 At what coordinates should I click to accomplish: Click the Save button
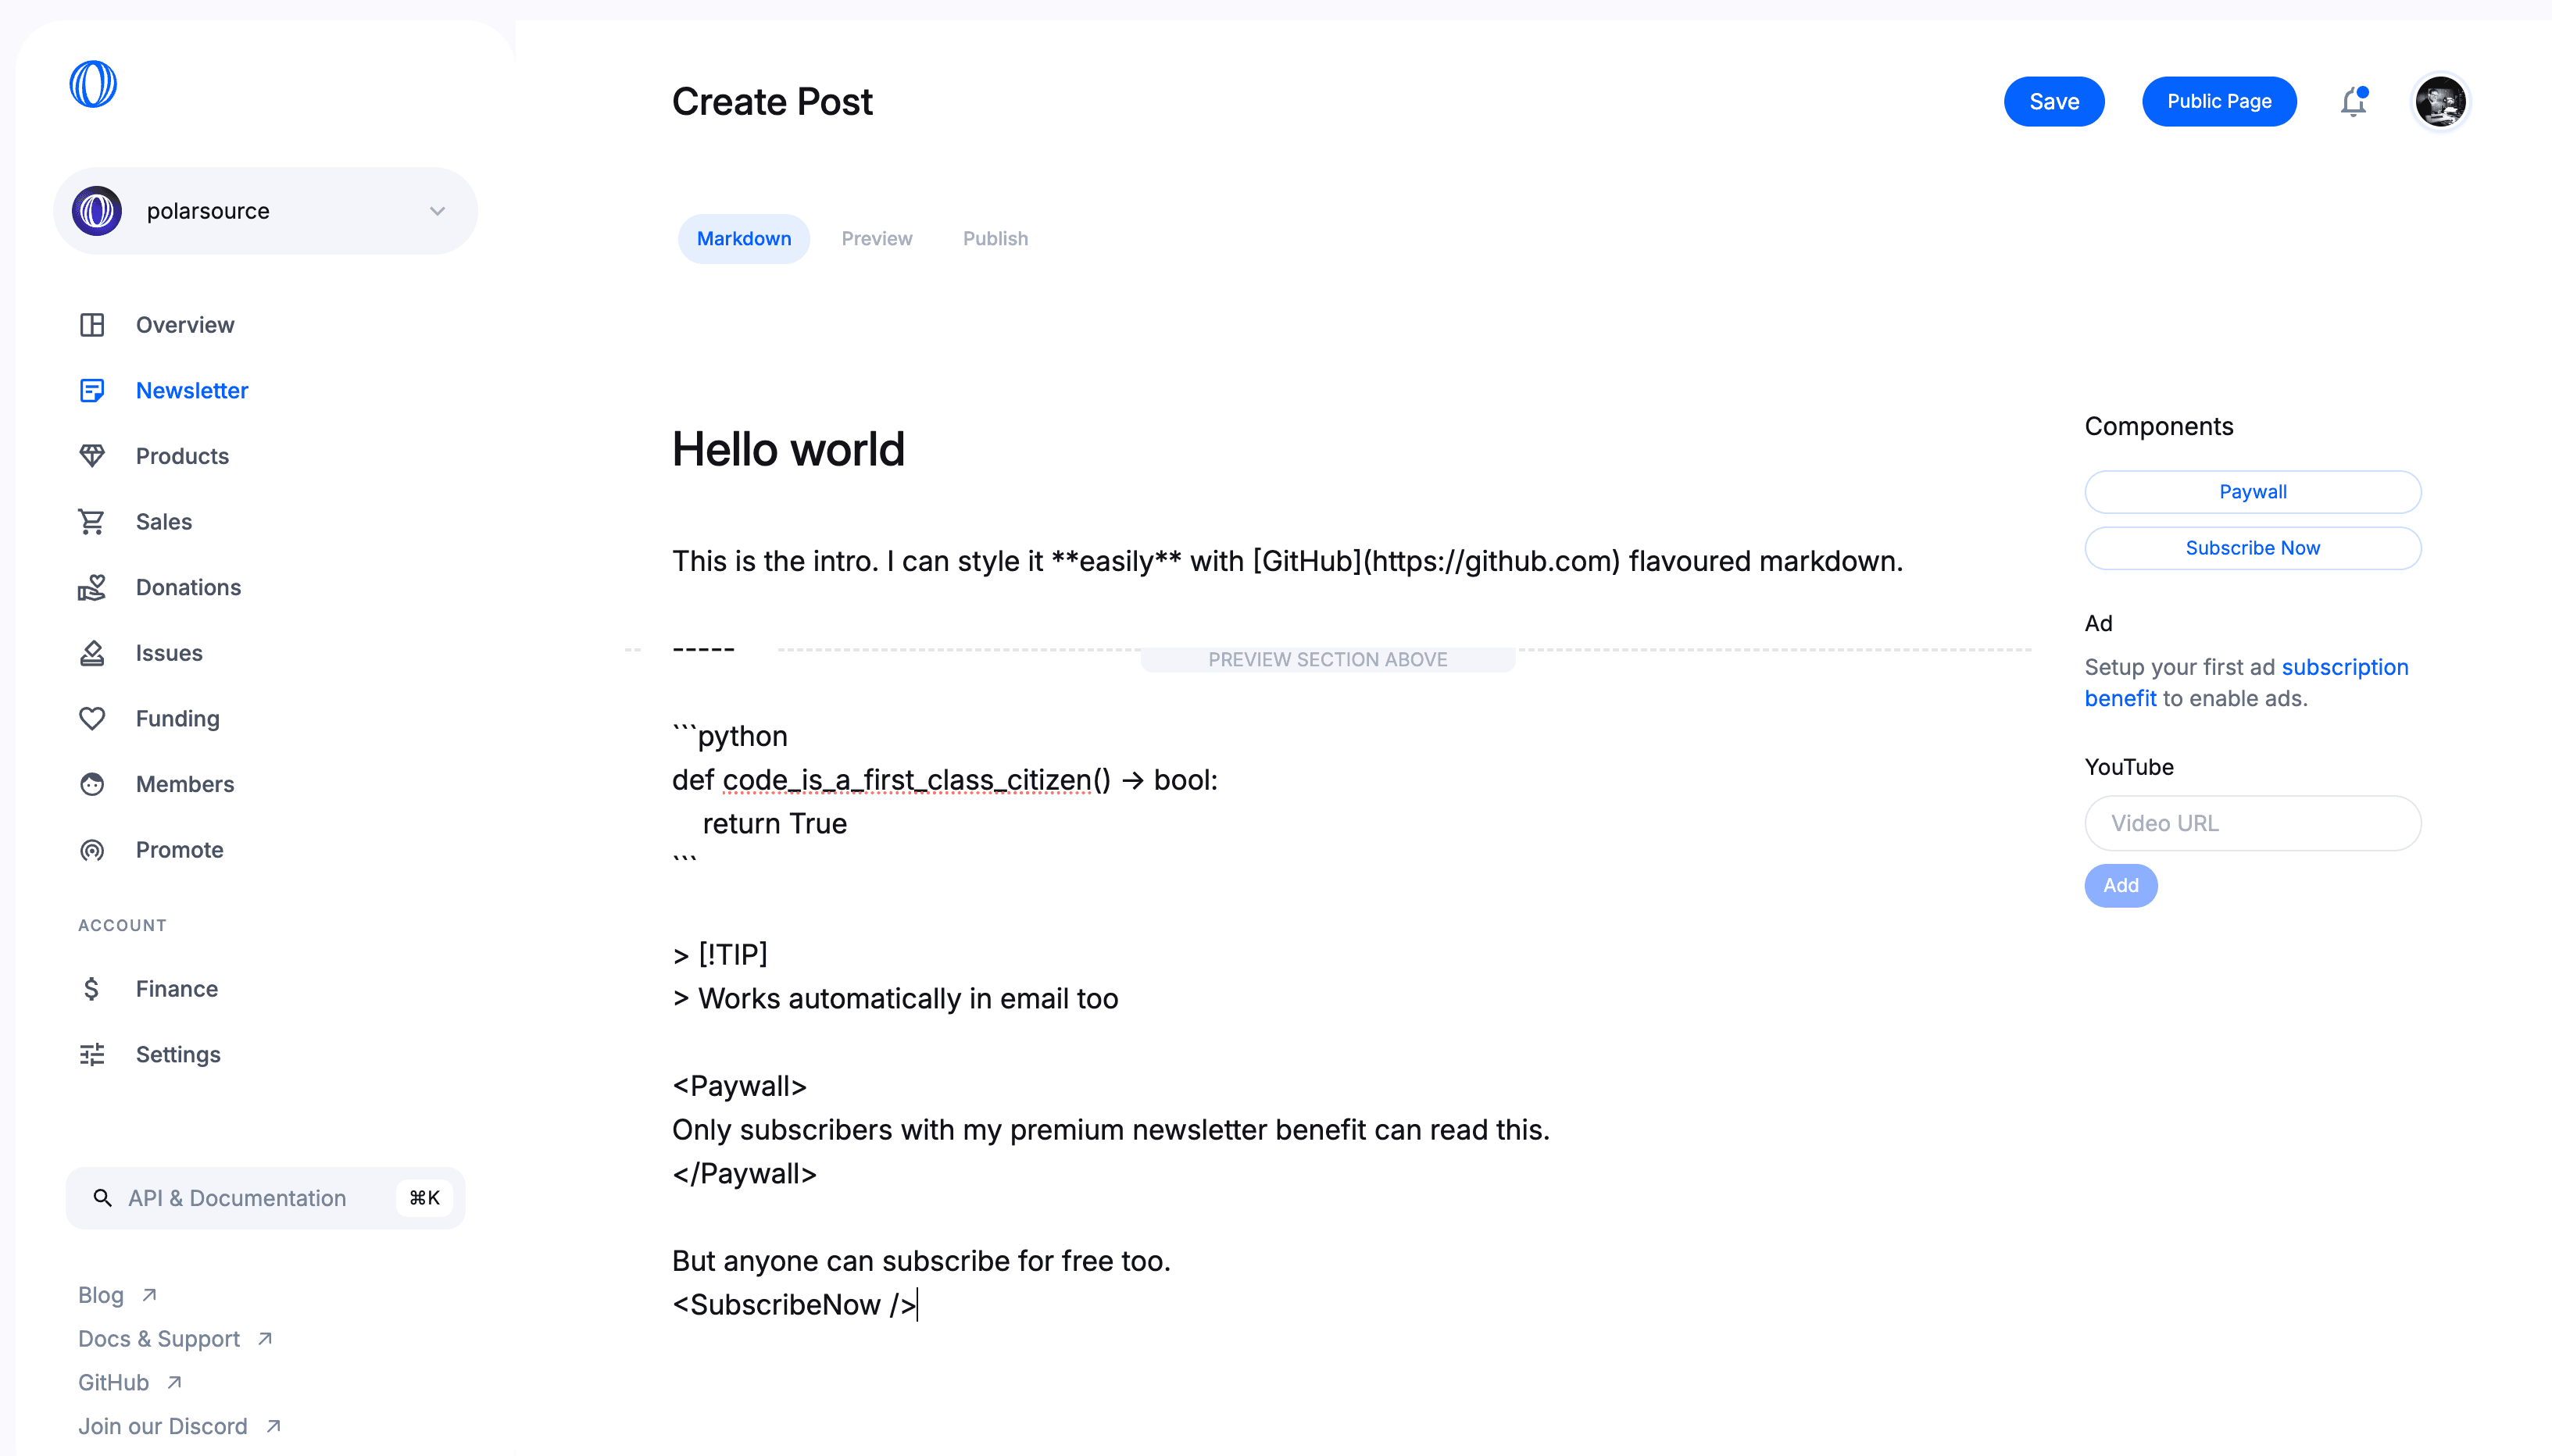point(2054,101)
